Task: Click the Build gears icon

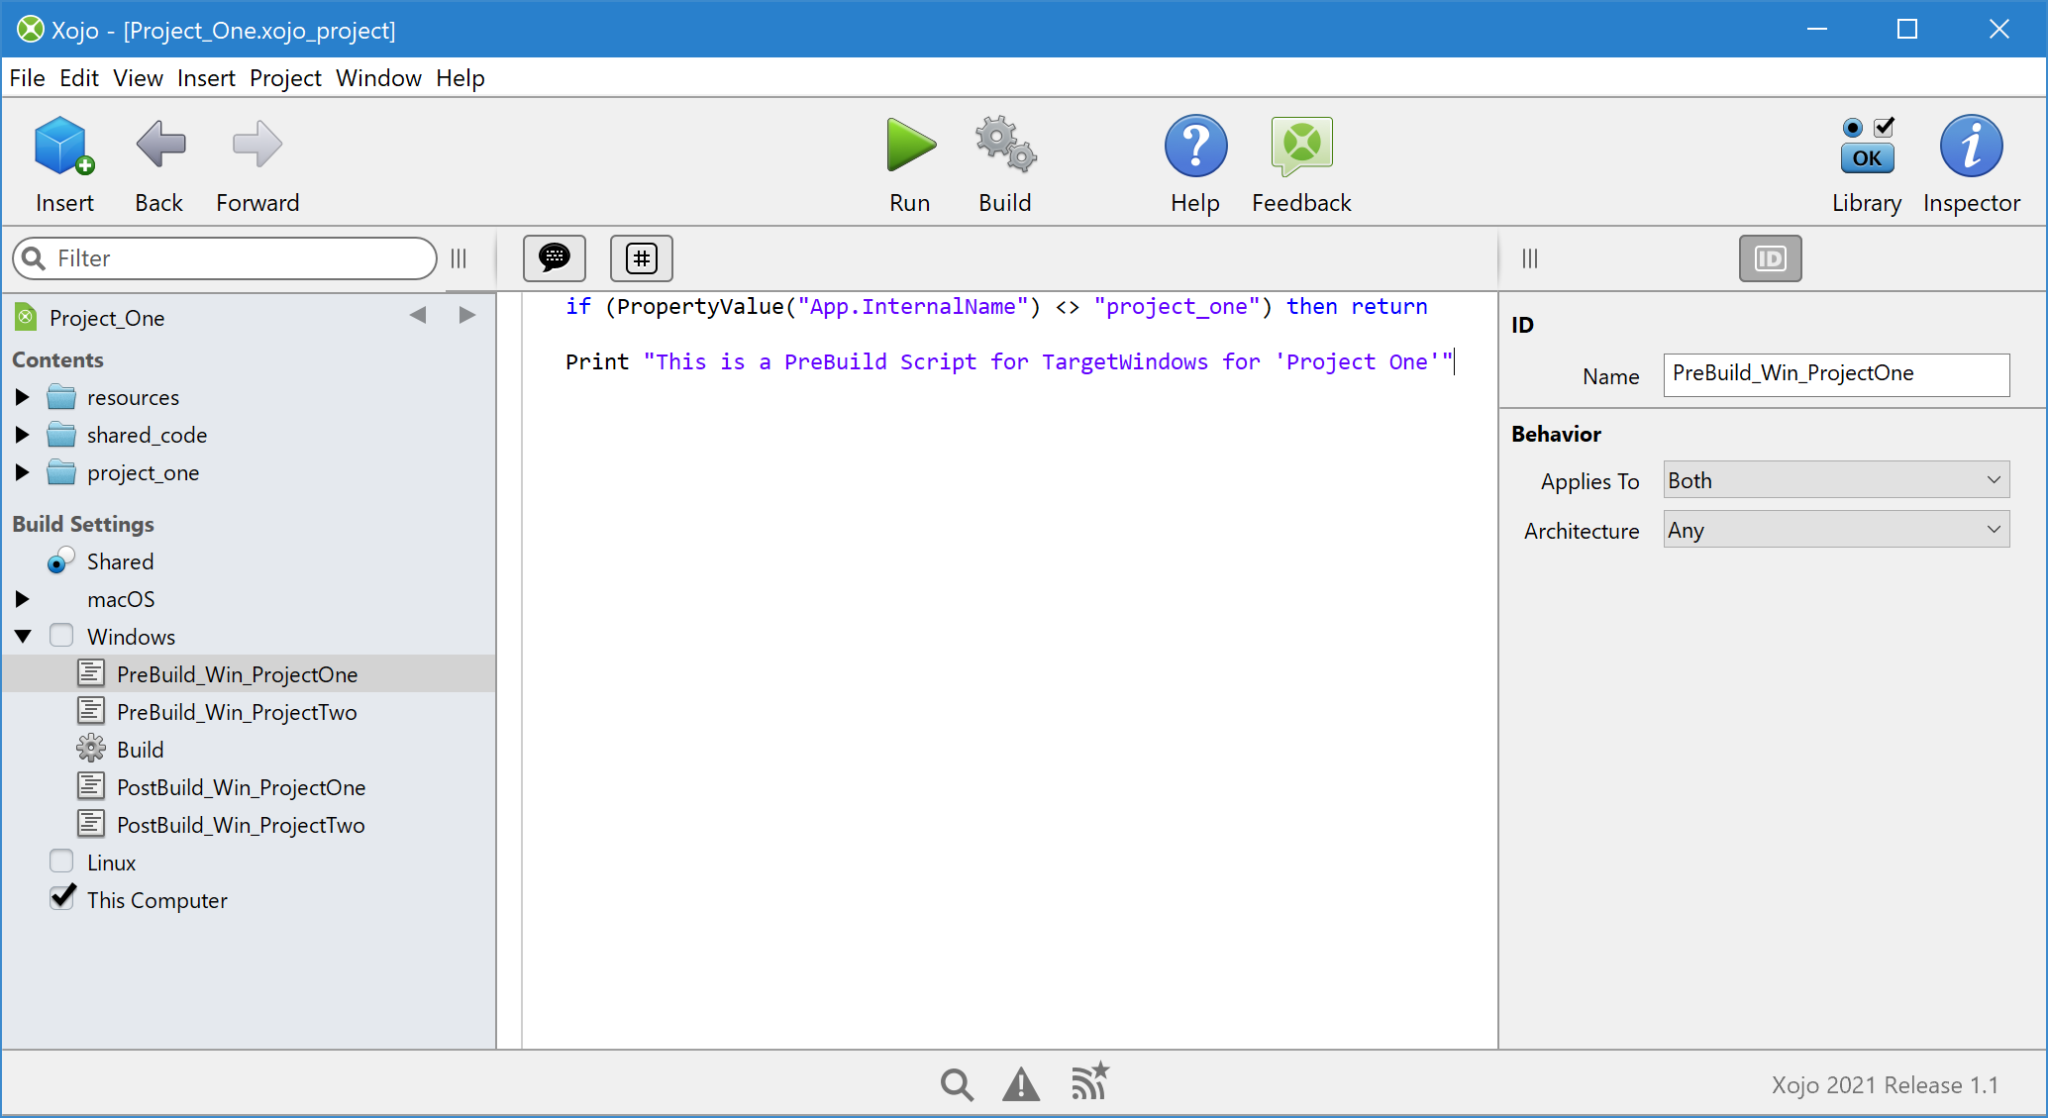Action: [1005, 145]
